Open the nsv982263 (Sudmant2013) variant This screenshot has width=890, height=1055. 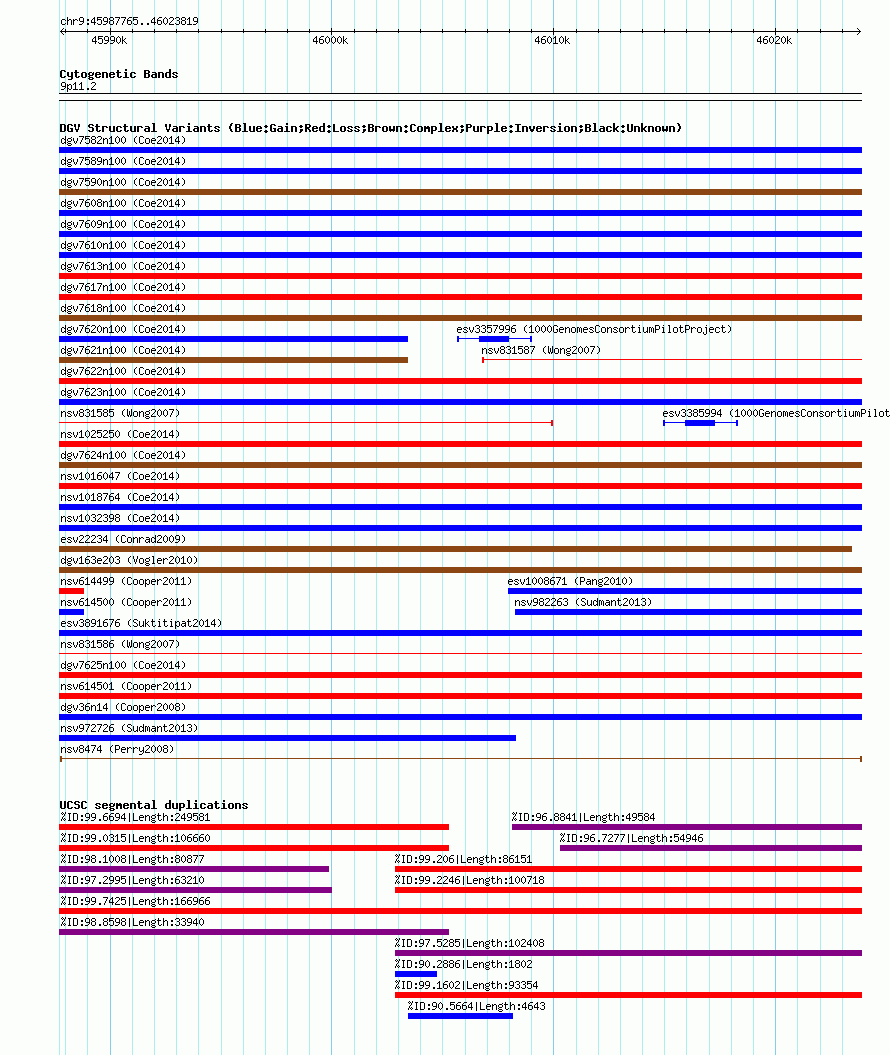click(x=583, y=602)
